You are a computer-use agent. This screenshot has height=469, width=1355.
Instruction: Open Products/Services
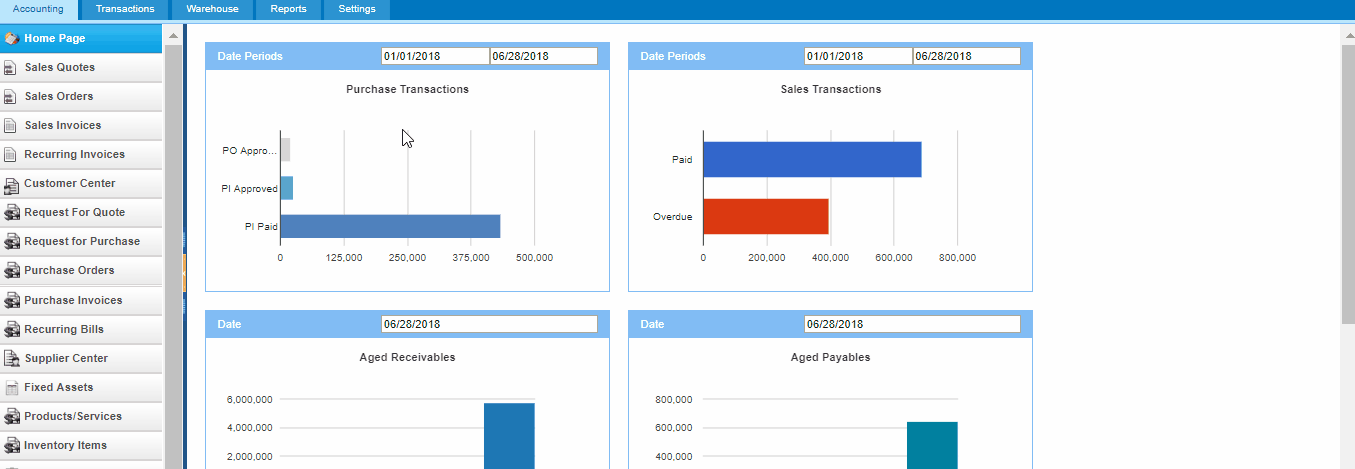pyautogui.click(x=81, y=416)
